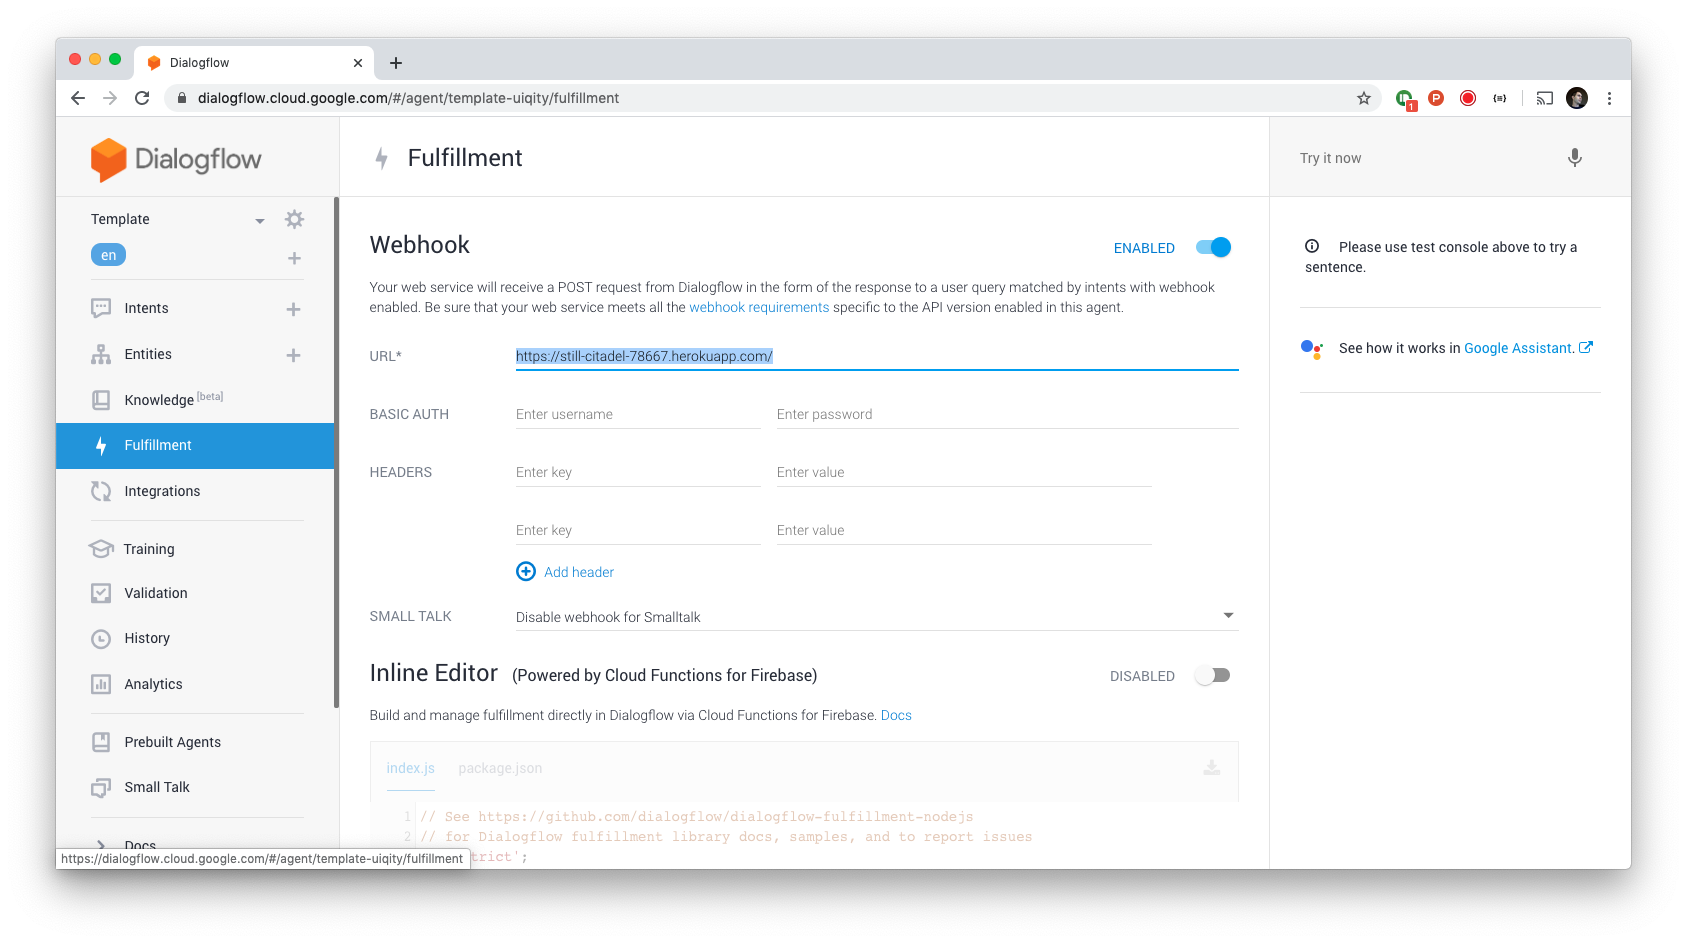
Task: Click the Enter password field
Action: (x=1007, y=414)
